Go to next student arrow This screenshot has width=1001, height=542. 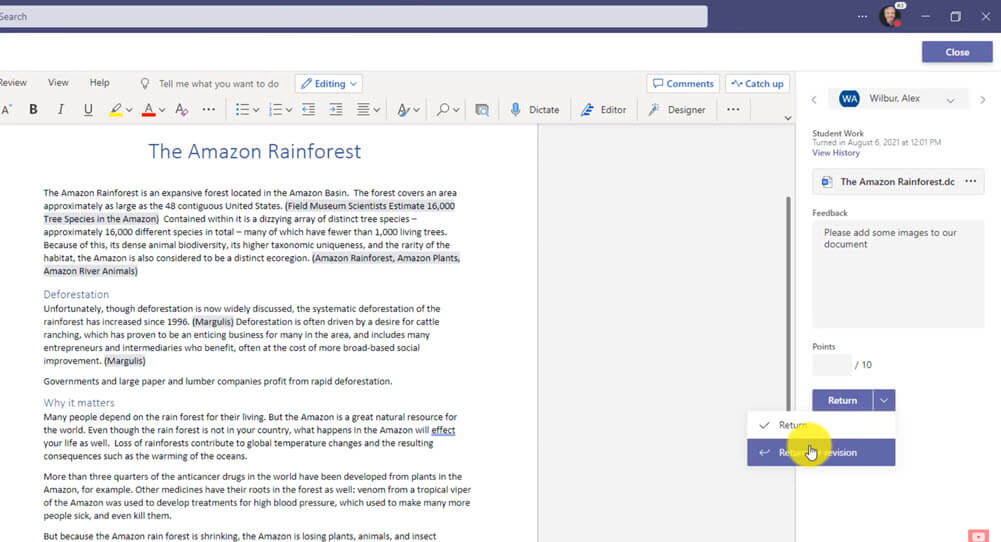coord(983,100)
